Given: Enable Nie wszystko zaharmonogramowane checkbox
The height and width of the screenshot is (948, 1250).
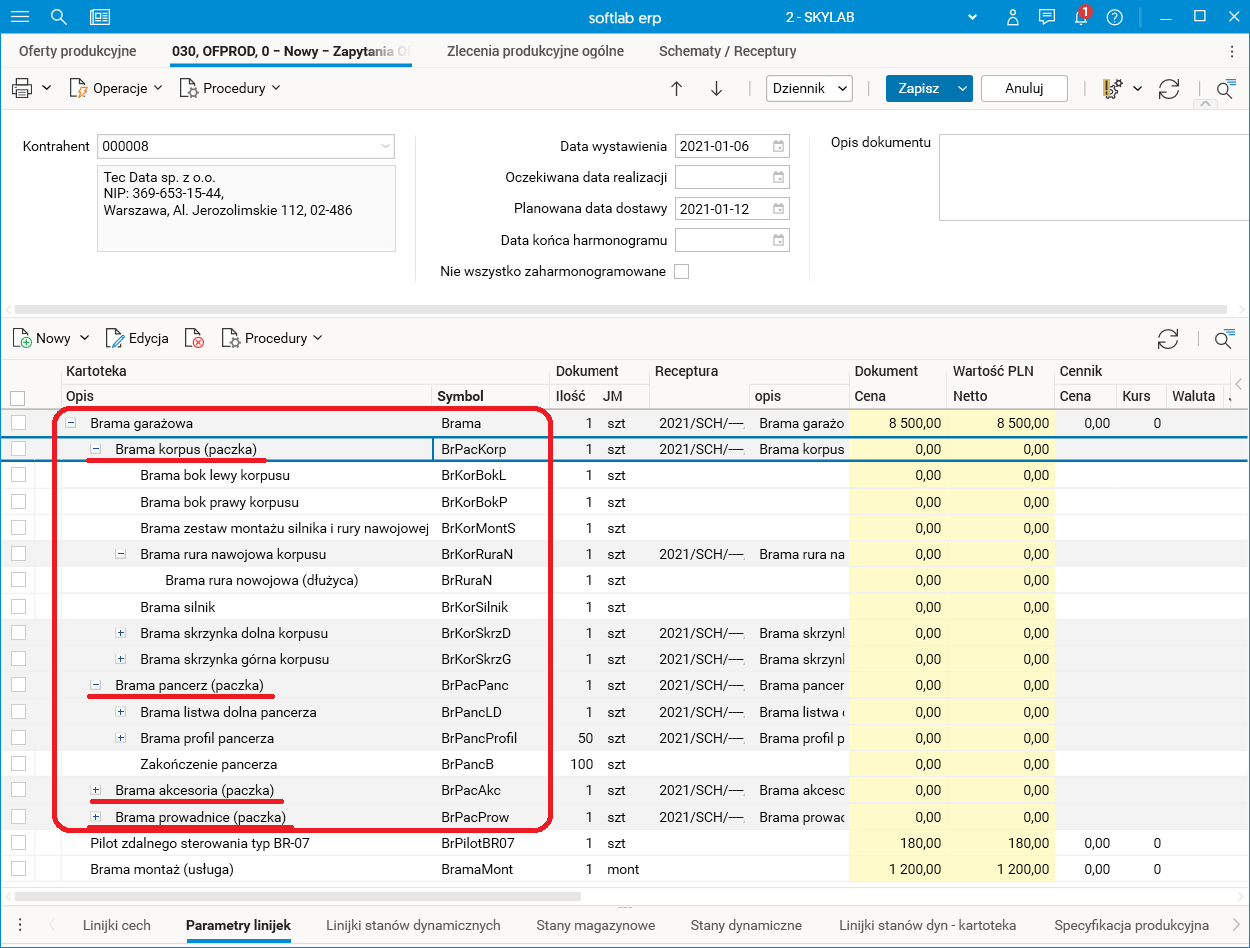Looking at the screenshot, I should (x=681, y=271).
